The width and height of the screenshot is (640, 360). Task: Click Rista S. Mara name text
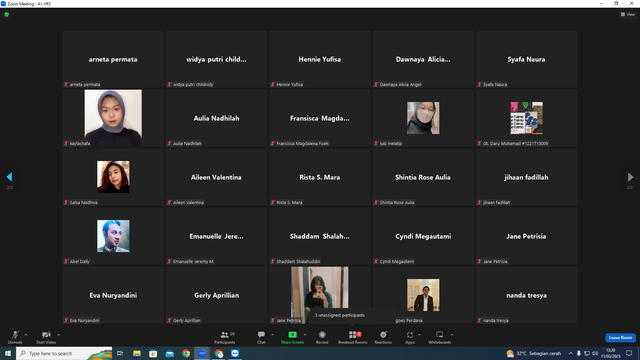tap(320, 177)
